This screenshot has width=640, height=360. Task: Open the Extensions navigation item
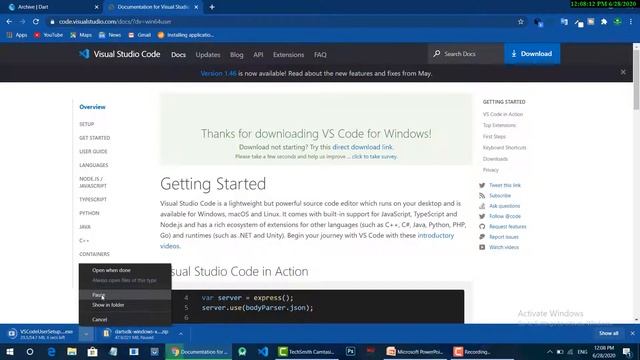(x=289, y=55)
